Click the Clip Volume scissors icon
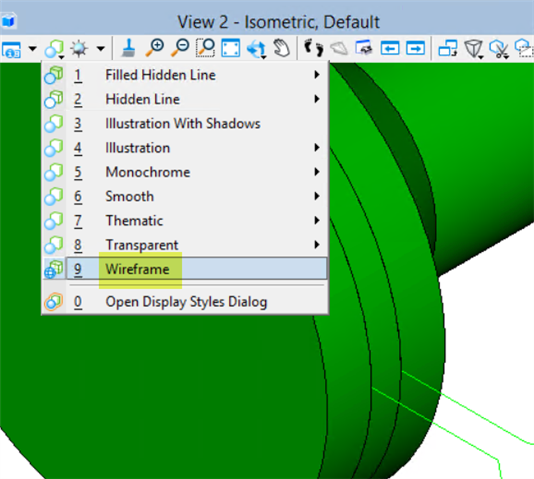The width and height of the screenshot is (534, 479). [499, 49]
